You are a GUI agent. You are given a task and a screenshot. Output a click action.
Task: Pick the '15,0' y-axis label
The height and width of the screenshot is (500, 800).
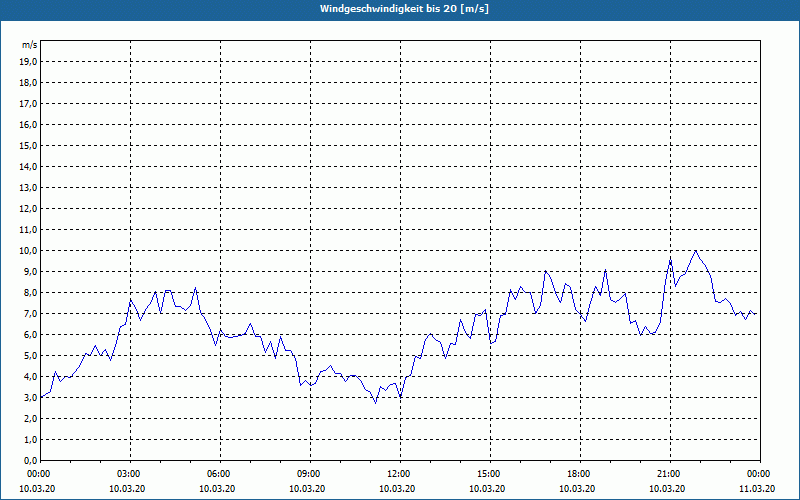click(28, 145)
